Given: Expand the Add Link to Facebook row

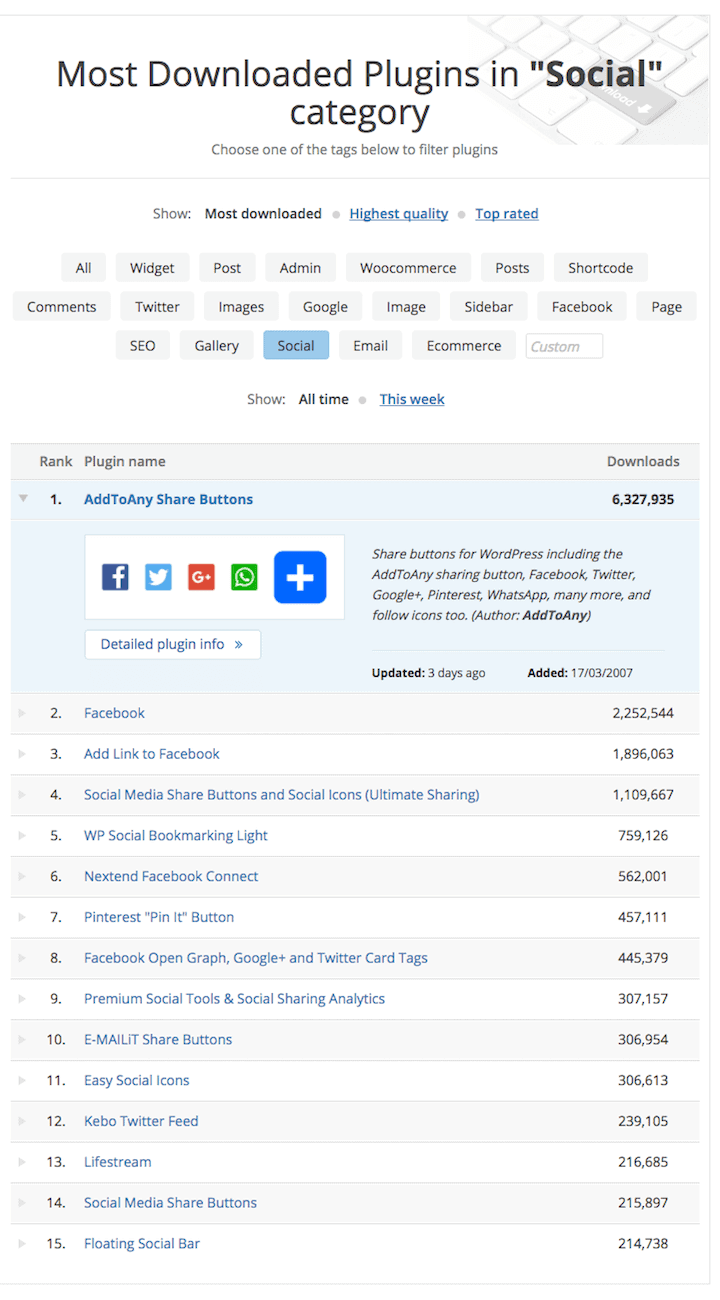Looking at the screenshot, I should 23,754.
